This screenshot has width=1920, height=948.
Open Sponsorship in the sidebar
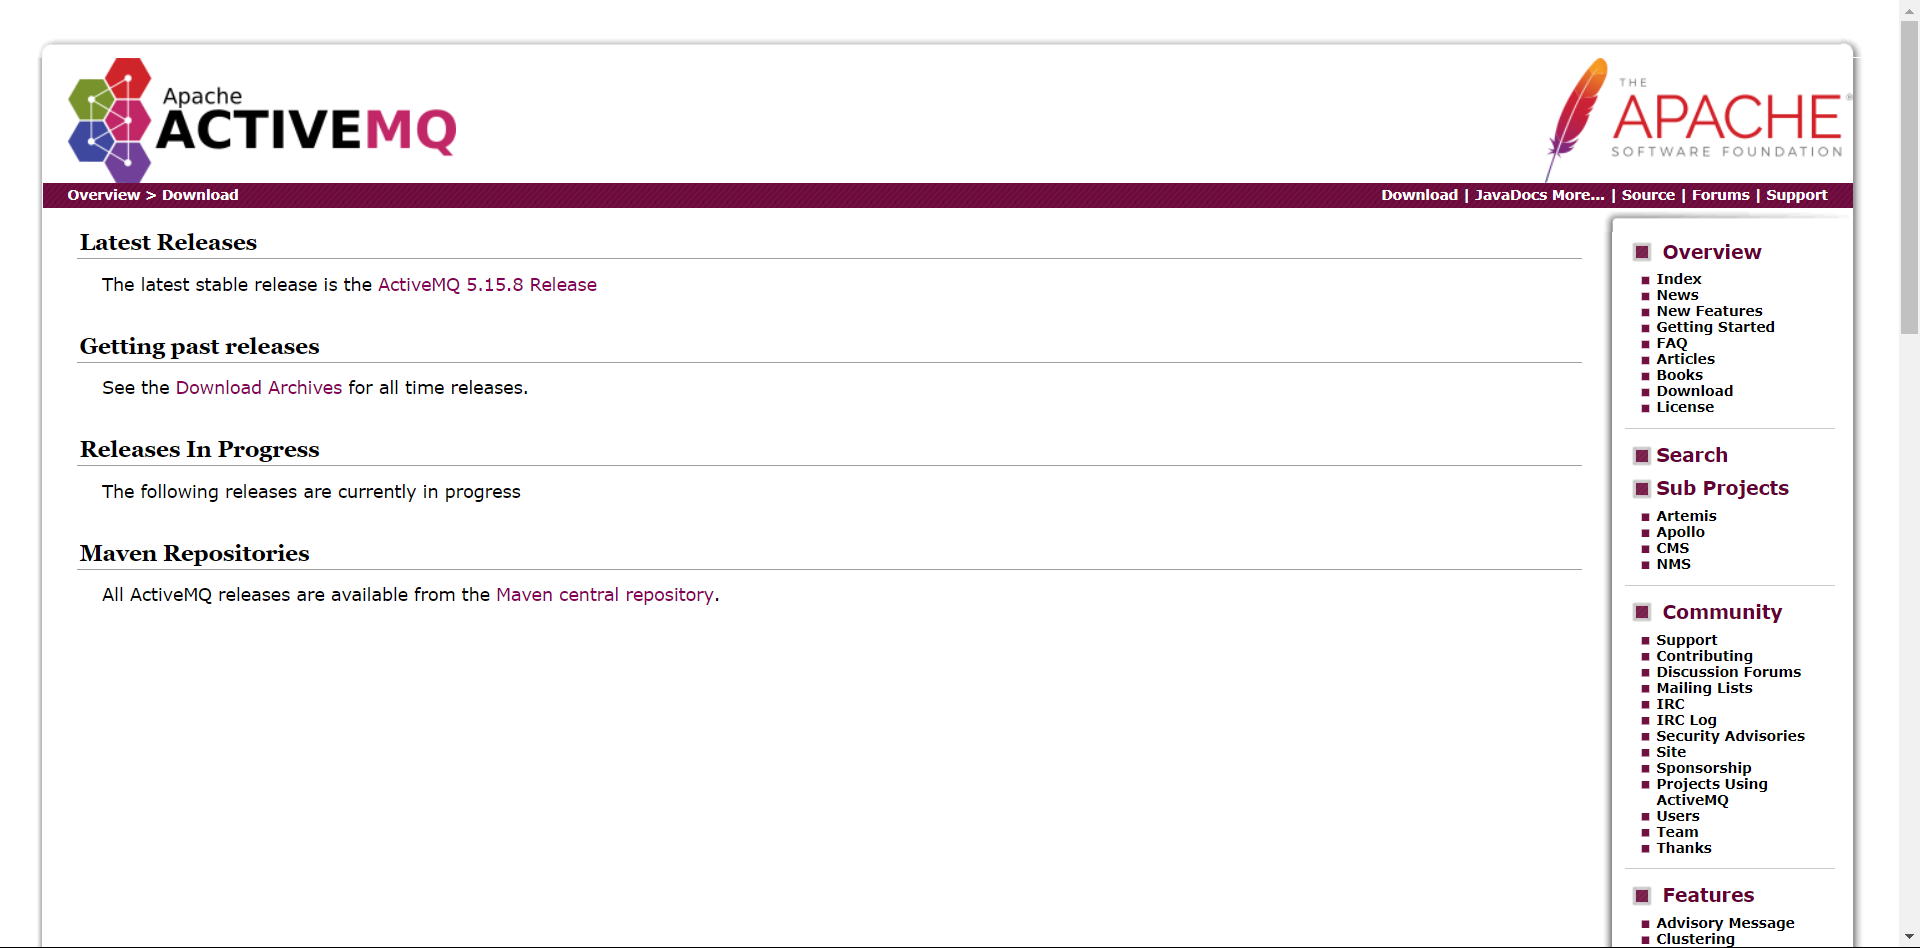pyautogui.click(x=1703, y=768)
